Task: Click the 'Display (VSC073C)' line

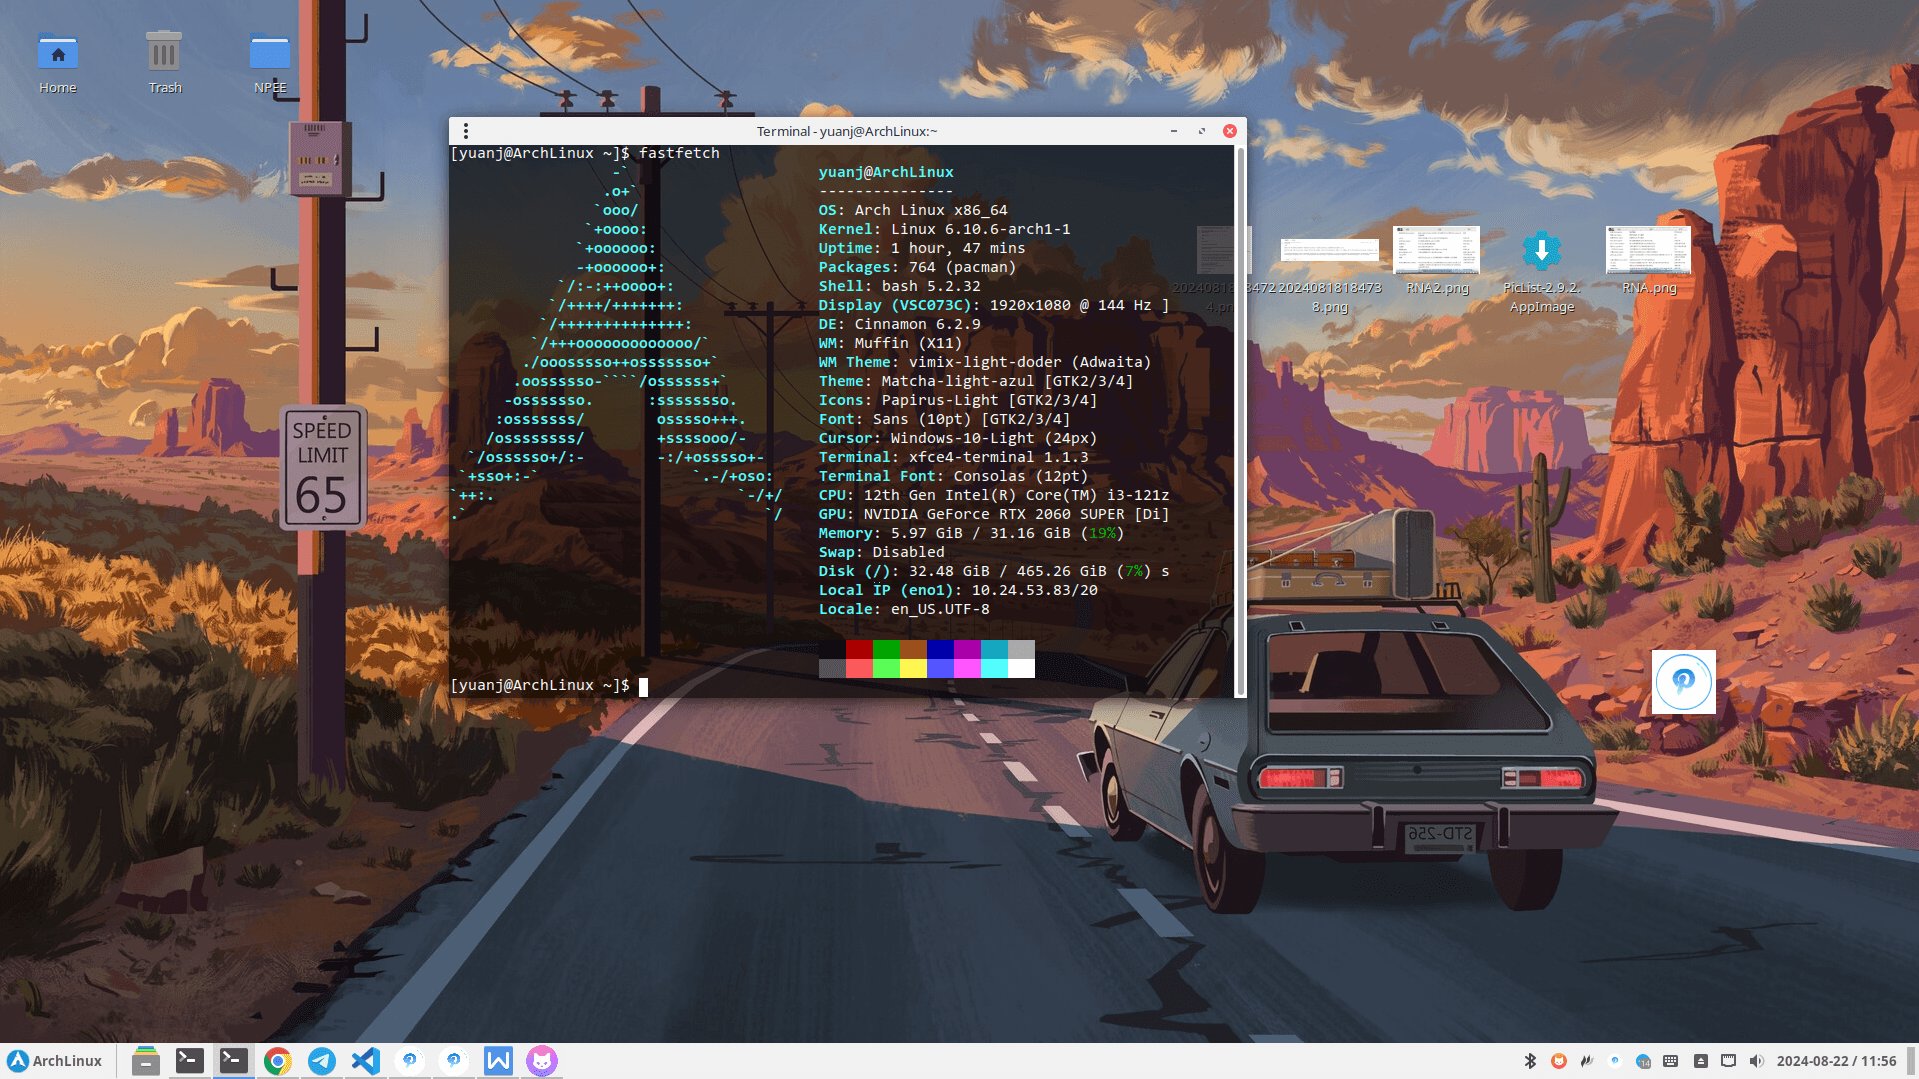Action: click(x=993, y=305)
